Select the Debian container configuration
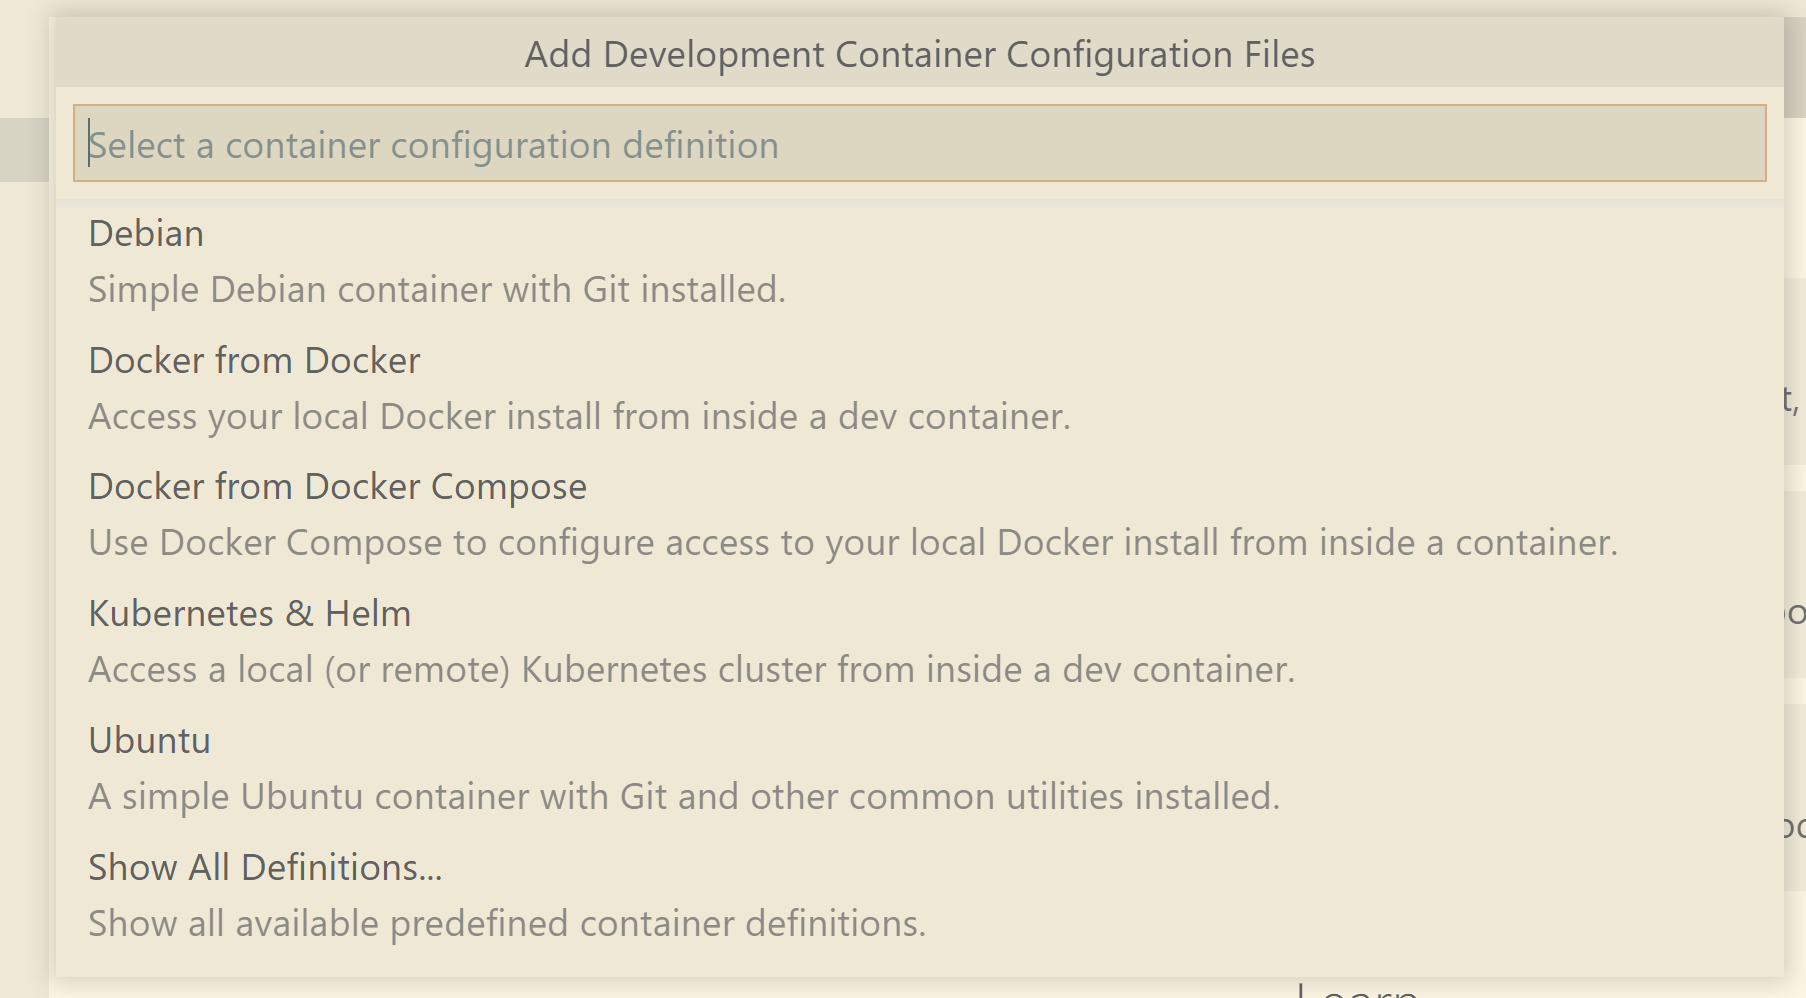Image resolution: width=1806 pixels, height=998 pixels. pos(145,233)
